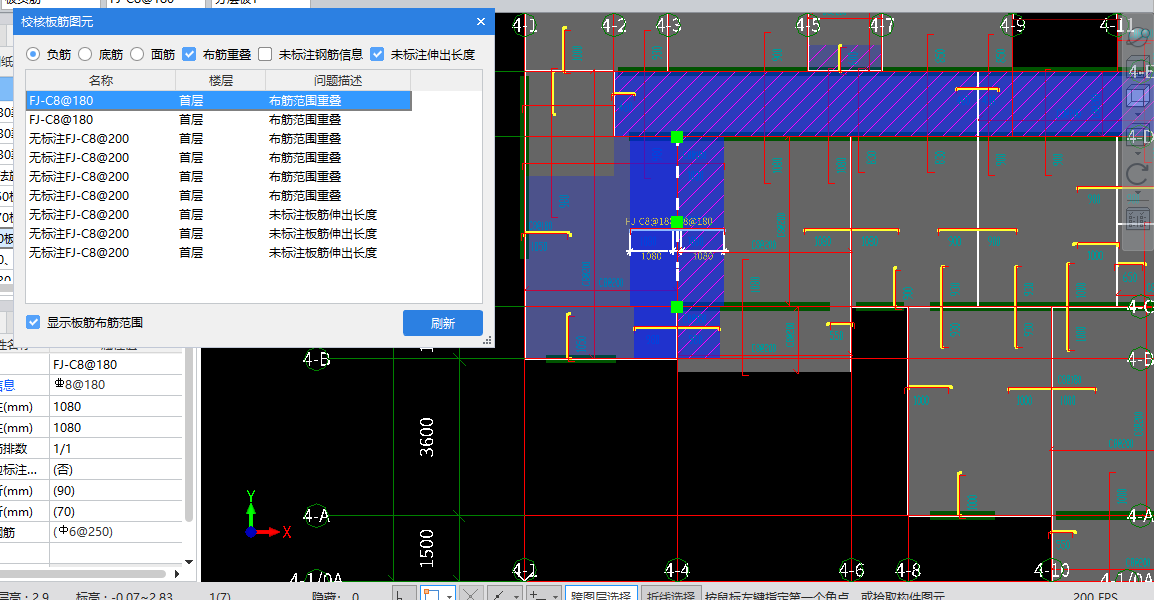Sort by the 楼层 column header
Screen dimensions: 1154x600
coord(220,80)
